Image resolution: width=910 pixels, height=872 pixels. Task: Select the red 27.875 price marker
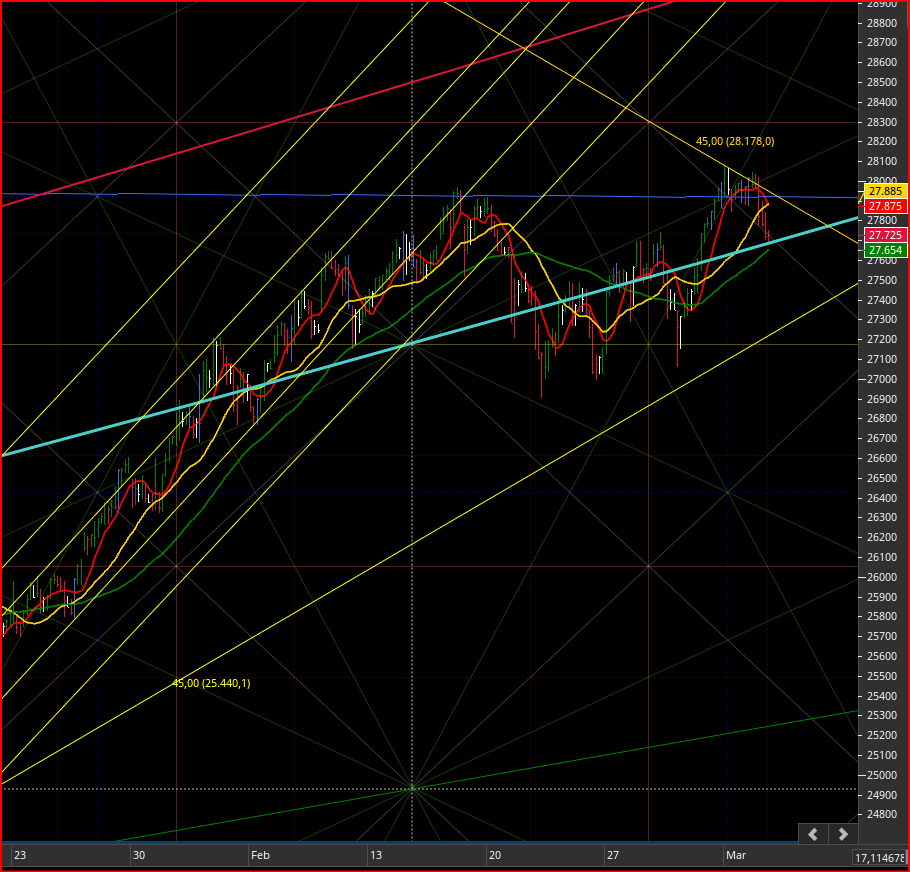click(x=885, y=206)
